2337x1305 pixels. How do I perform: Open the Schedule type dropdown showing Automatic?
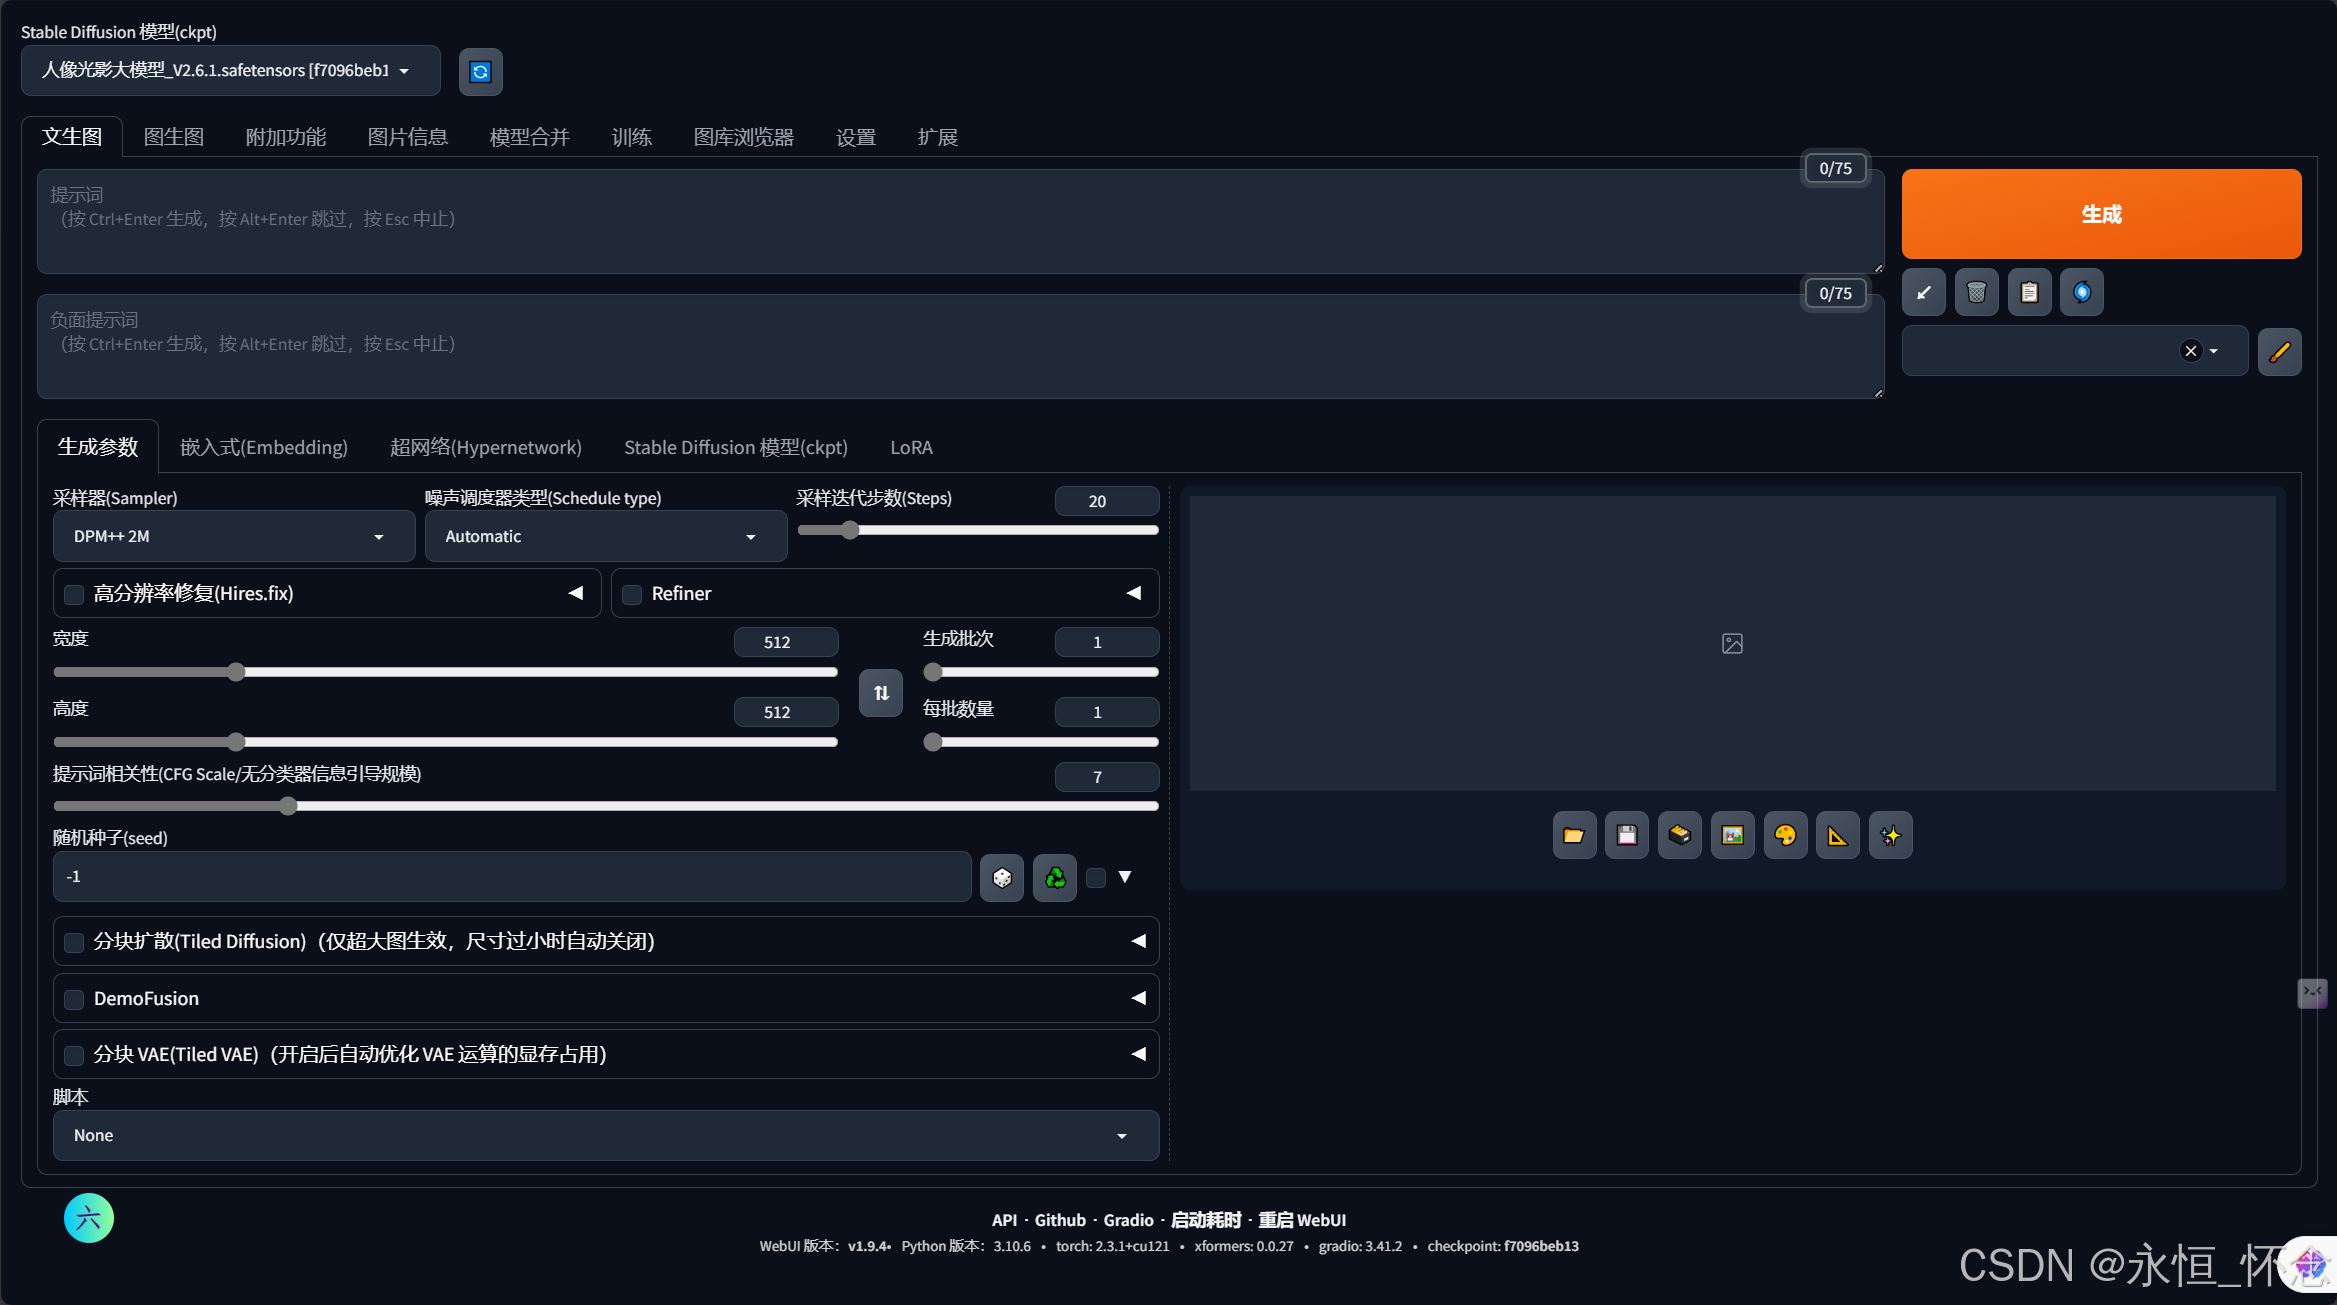tap(605, 537)
